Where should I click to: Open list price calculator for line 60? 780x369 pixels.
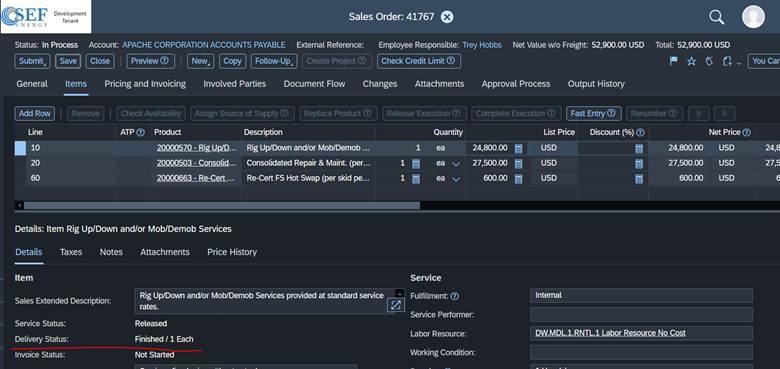[x=518, y=179]
